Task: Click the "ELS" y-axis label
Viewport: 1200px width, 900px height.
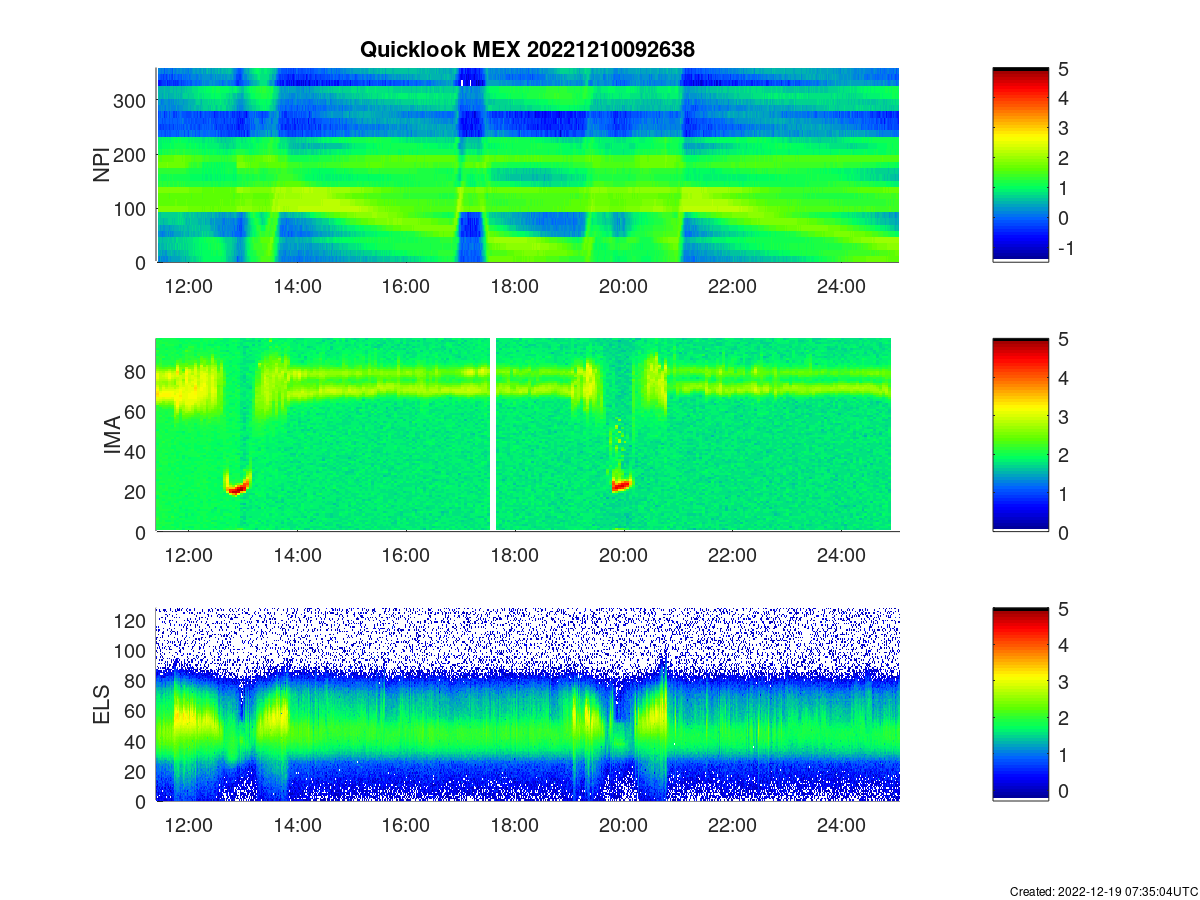Action: (101, 705)
